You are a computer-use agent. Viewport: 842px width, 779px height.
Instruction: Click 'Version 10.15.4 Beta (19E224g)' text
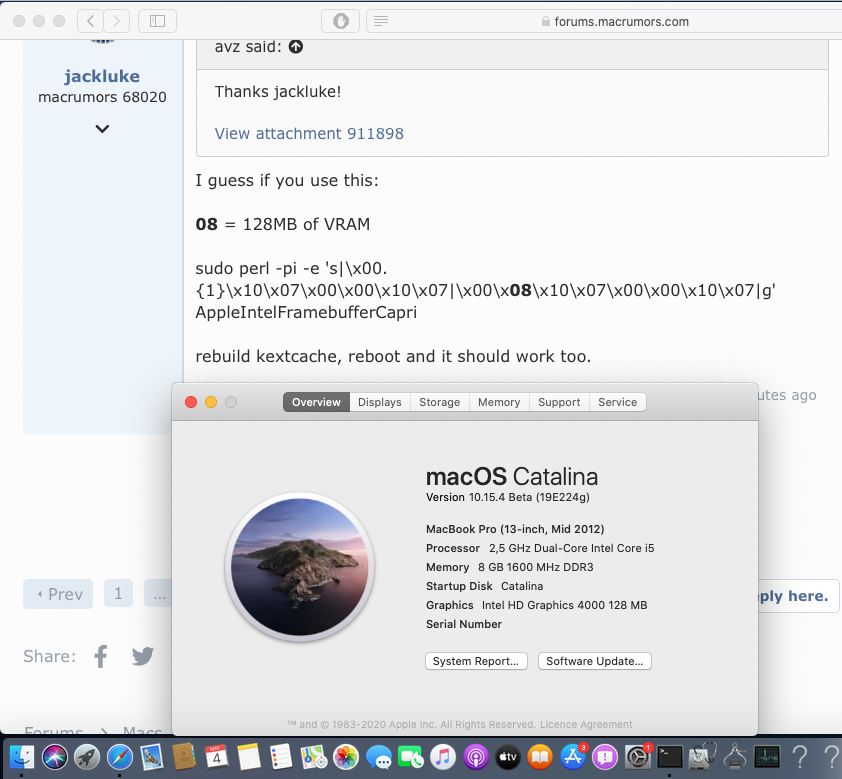(507, 497)
